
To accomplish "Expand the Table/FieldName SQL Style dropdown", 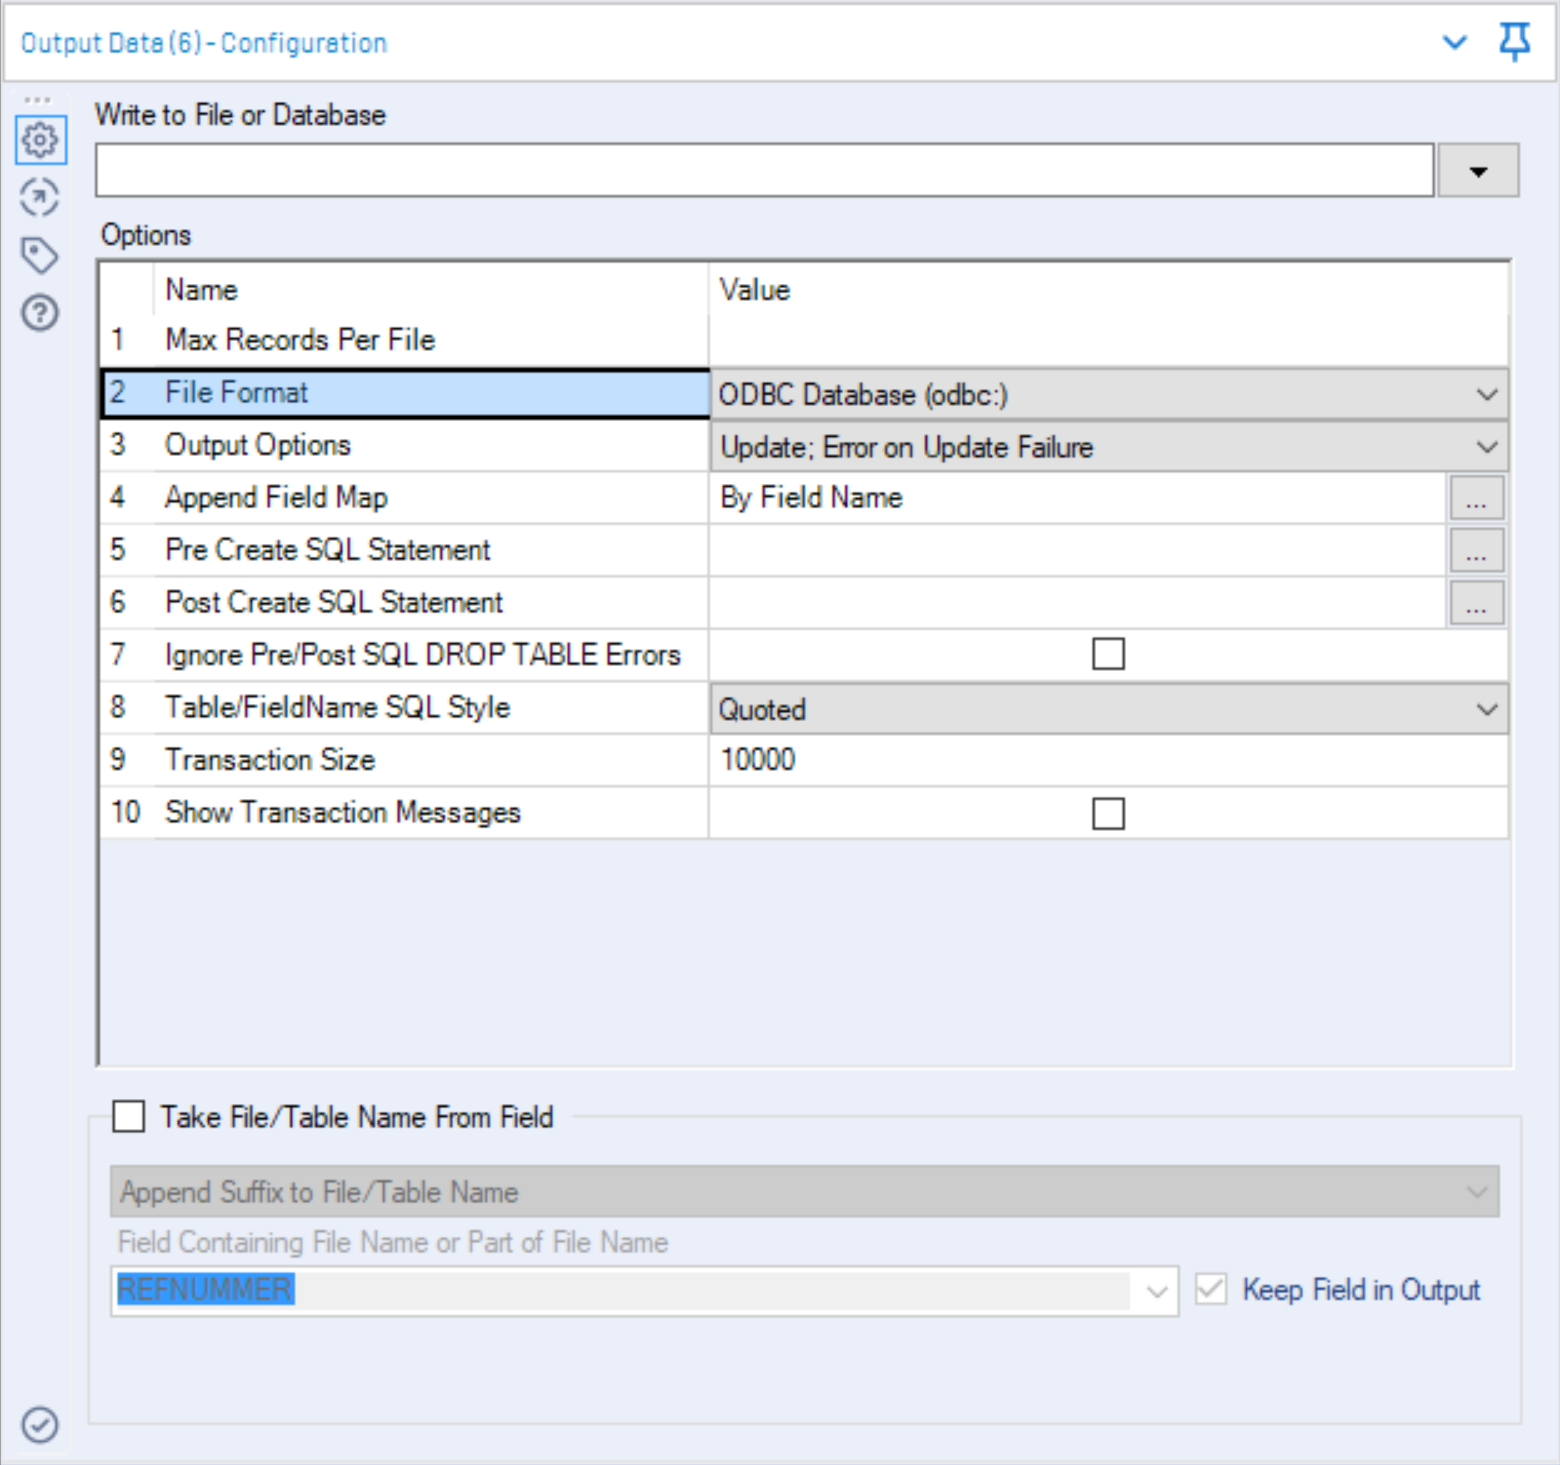I will [x=1487, y=710].
